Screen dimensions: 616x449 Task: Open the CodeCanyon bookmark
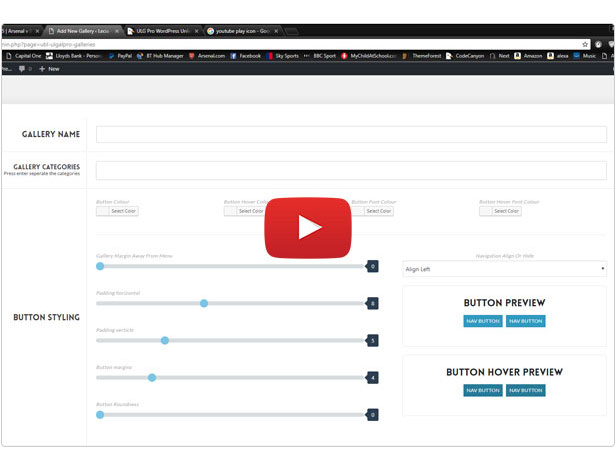(x=465, y=56)
